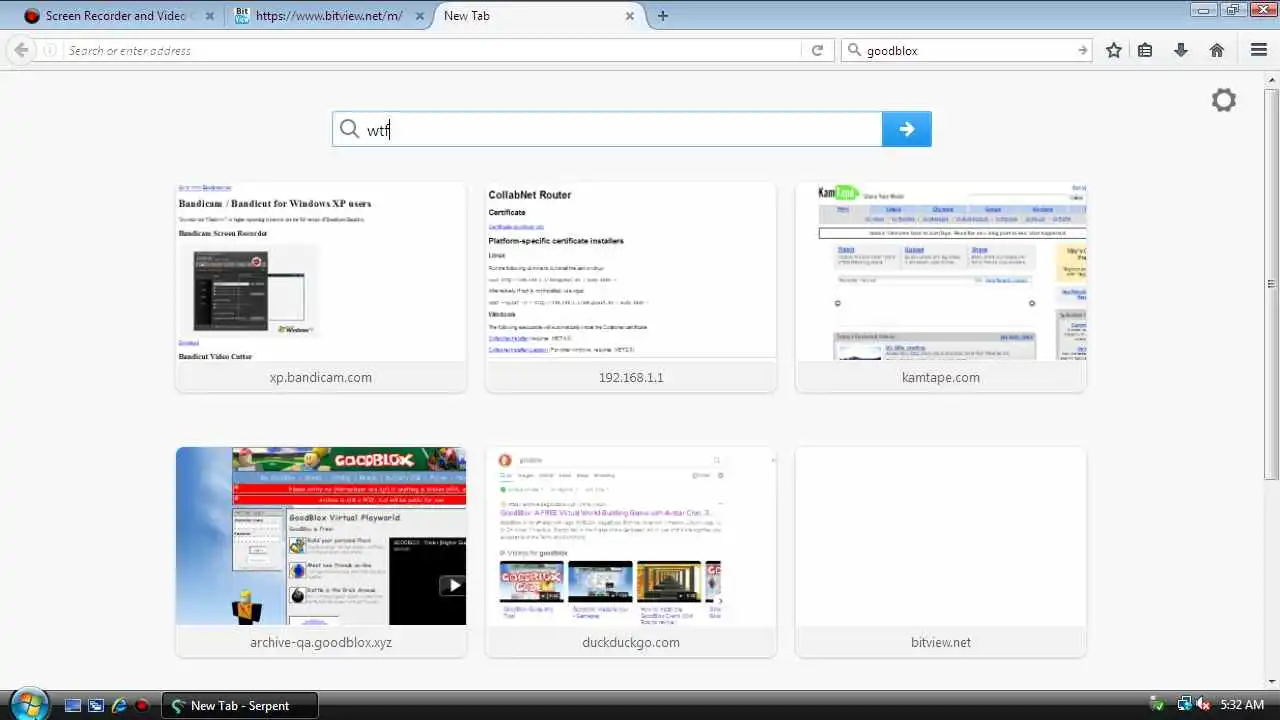Open the muted volume tray icon
The height and width of the screenshot is (720, 1280).
(1203, 705)
